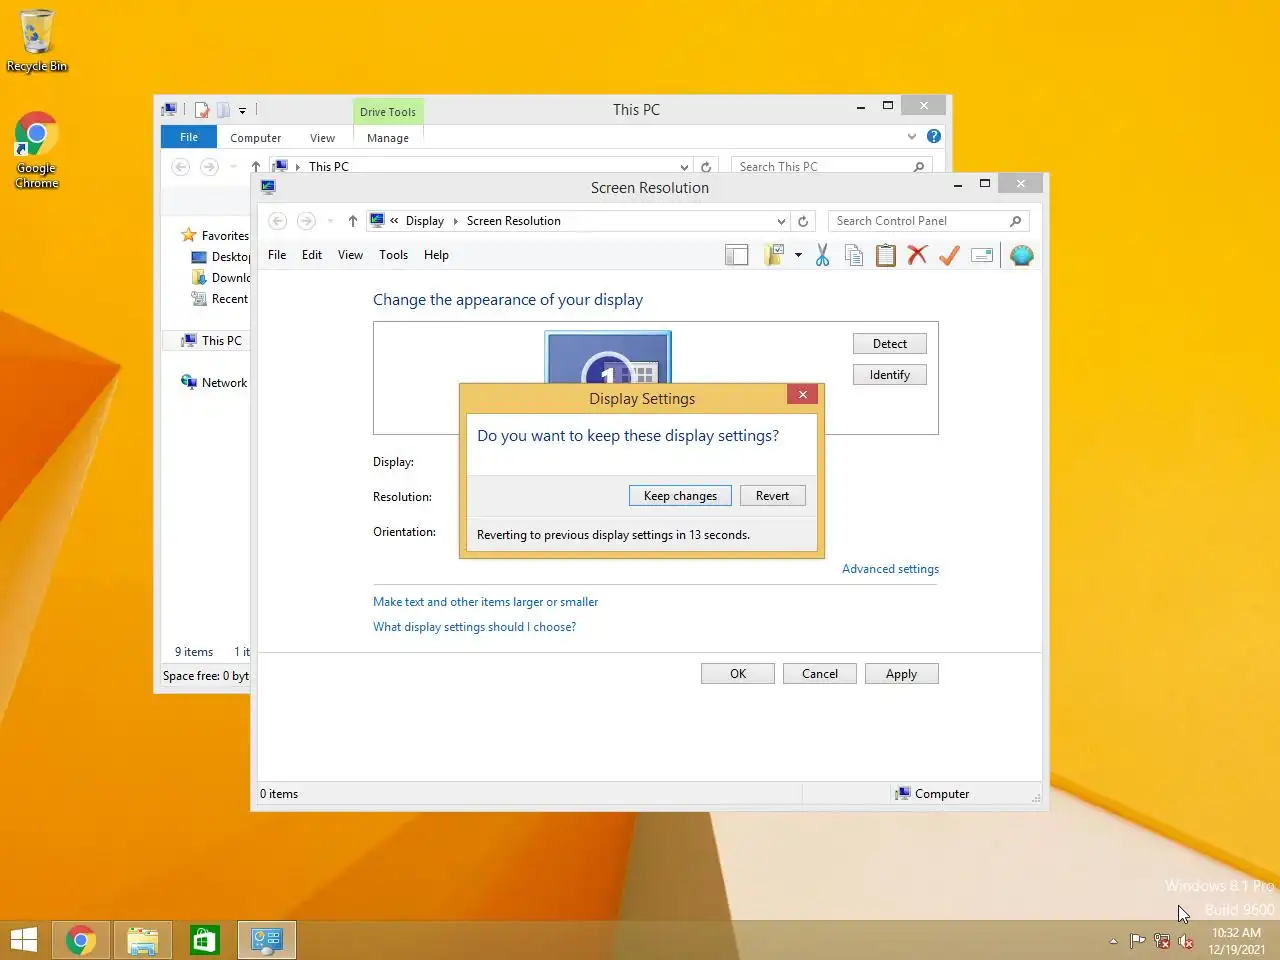Viewport: 1280px width, 960px height.
Task: Click the blue Help icon in This PC
Action: pos(934,136)
